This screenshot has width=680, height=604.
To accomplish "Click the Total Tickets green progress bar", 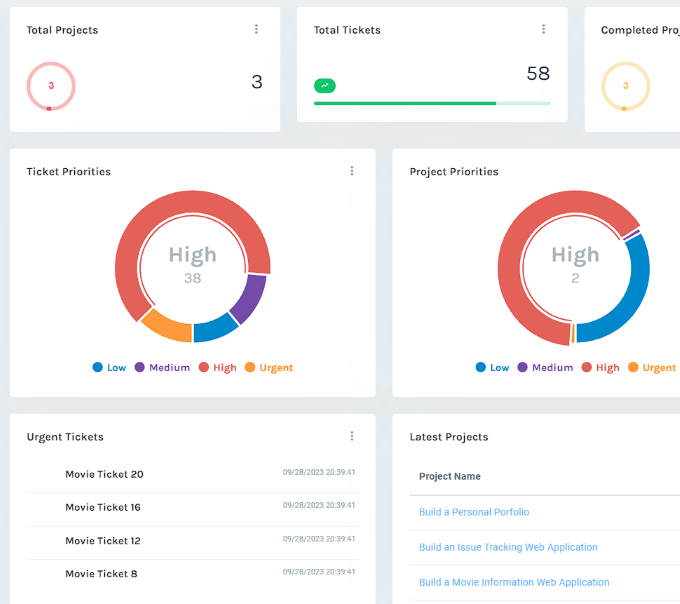I will coord(405,103).
